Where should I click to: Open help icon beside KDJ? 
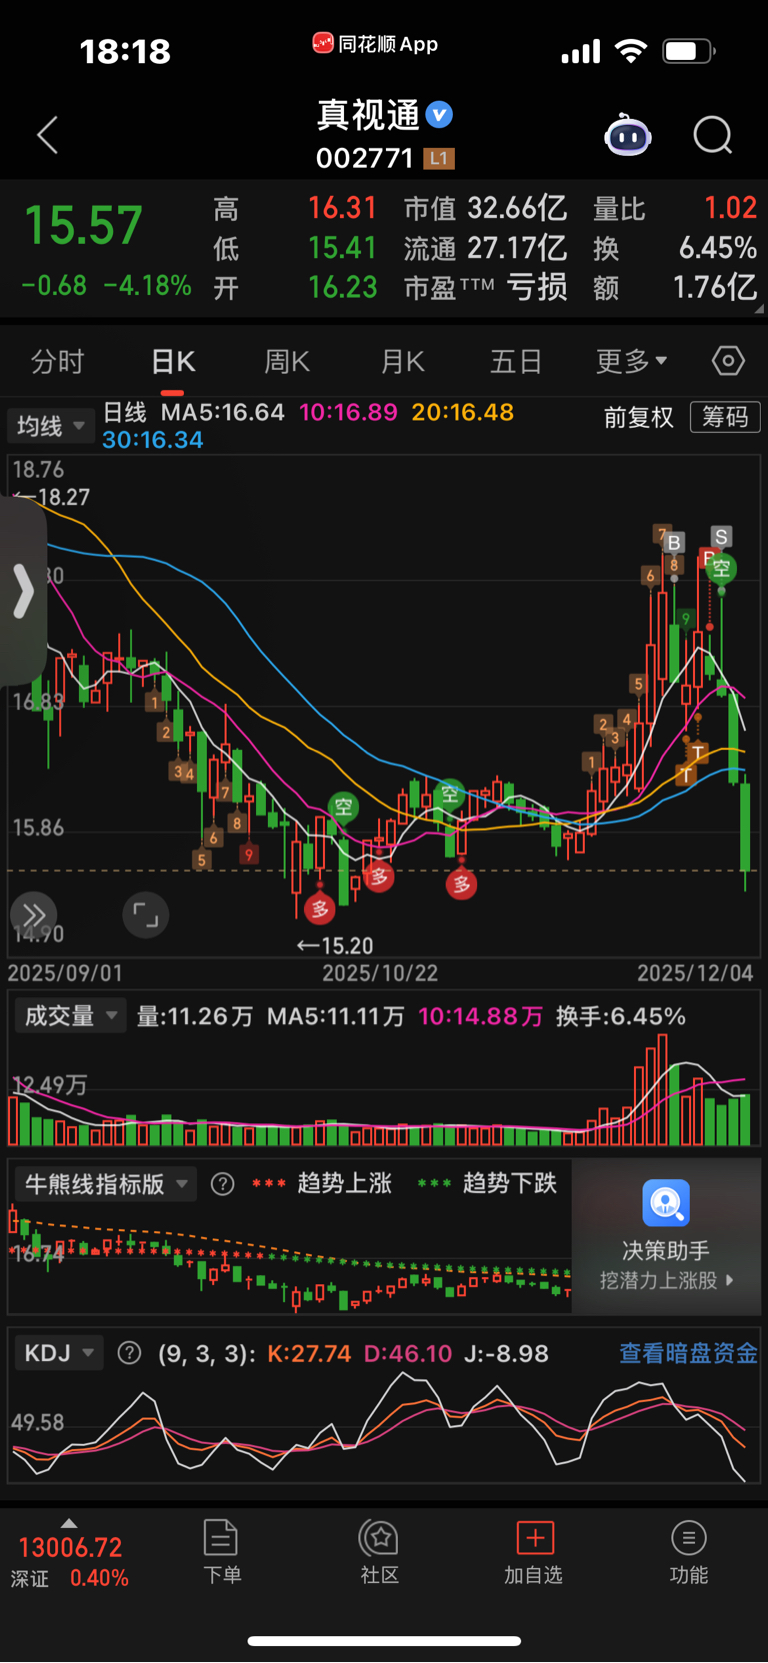[x=129, y=1353]
